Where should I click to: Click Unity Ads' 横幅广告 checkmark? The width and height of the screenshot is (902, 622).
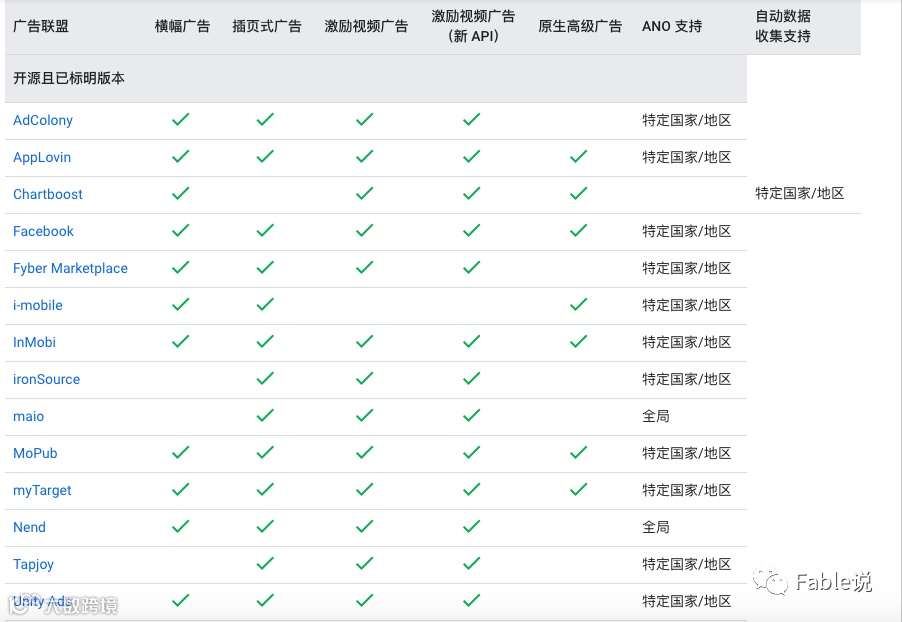point(181,601)
